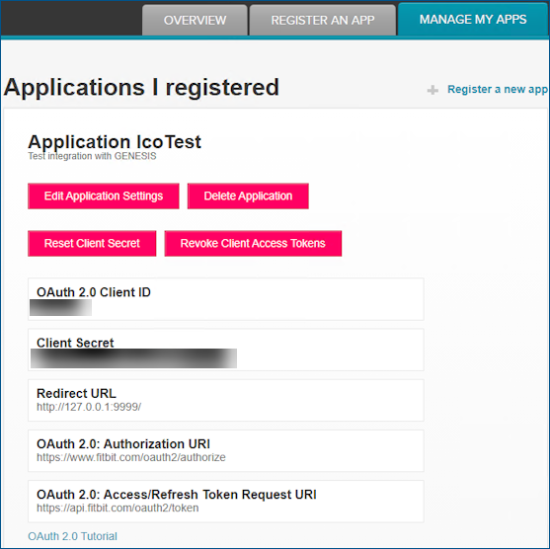The image size is (550, 549).
Task: Click the Application IcoTest heading
Action: (114, 142)
